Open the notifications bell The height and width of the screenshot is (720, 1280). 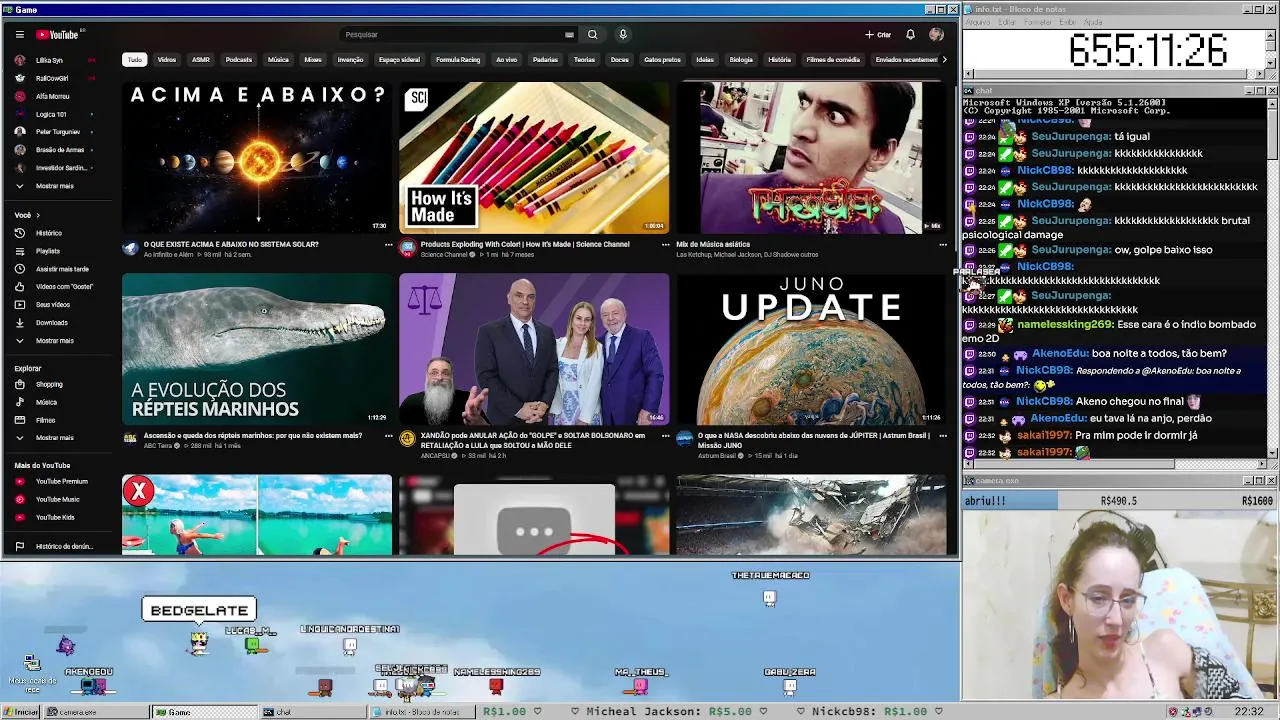910,34
